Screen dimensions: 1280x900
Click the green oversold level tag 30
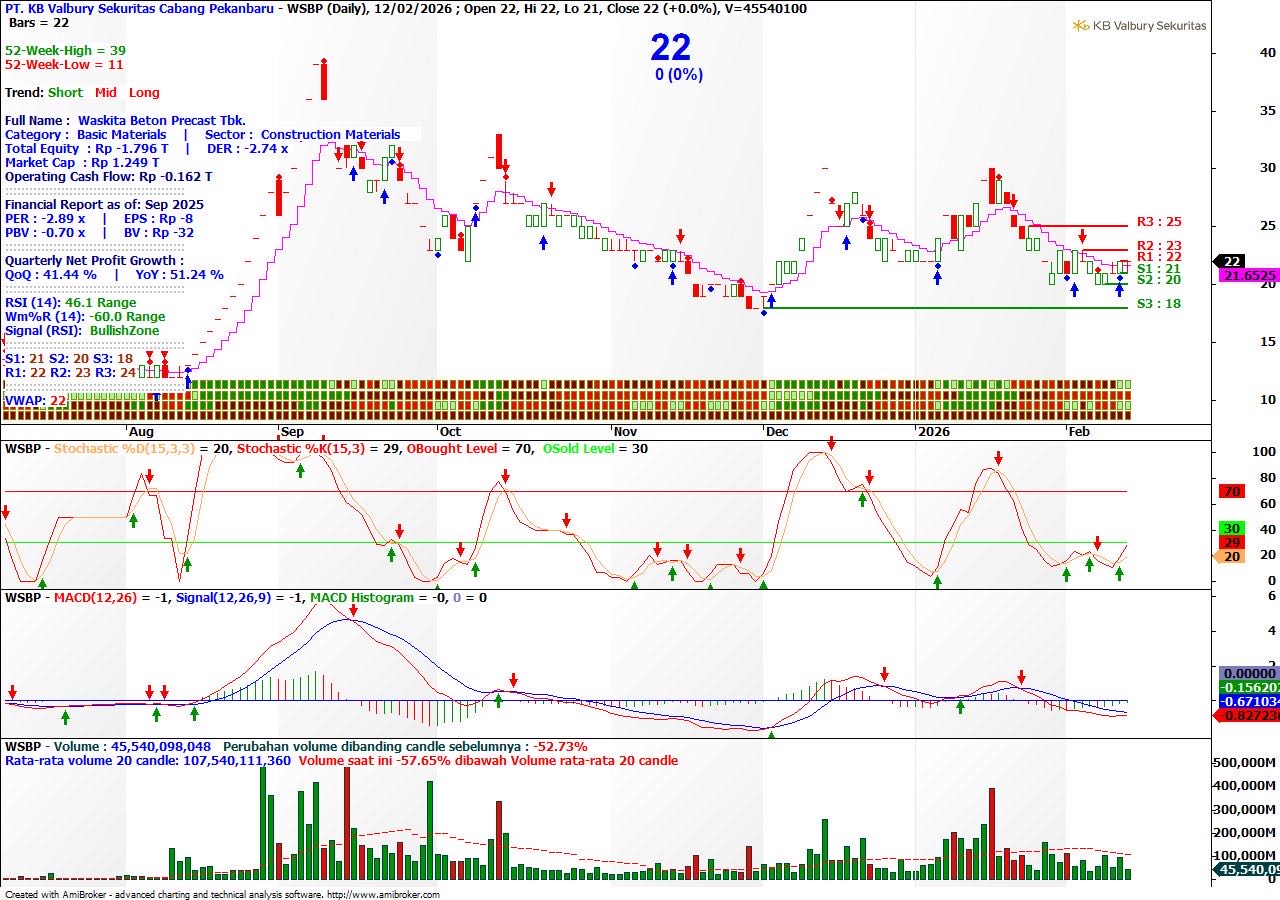click(1232, 528)
